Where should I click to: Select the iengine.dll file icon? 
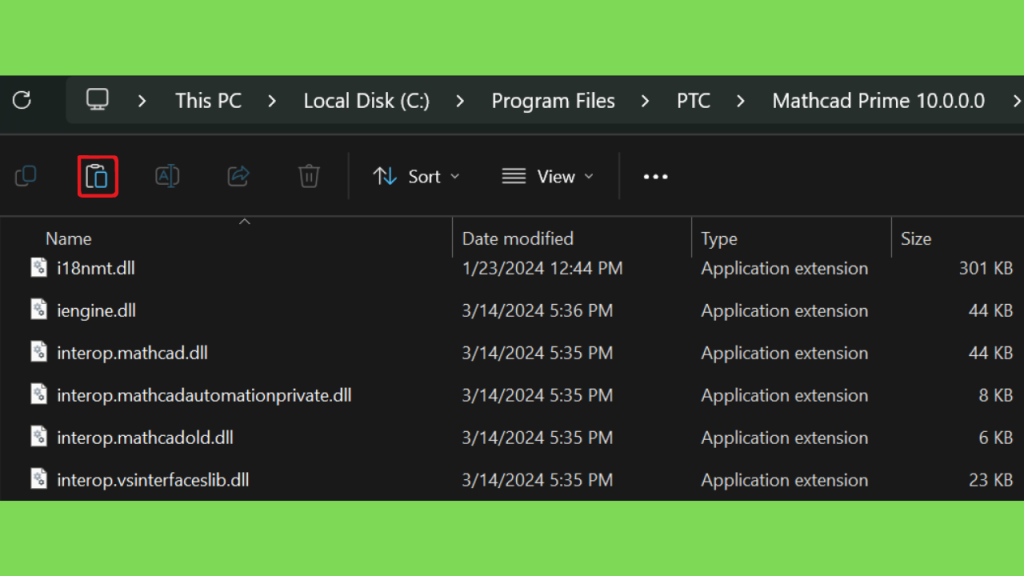tap(39, 310)
